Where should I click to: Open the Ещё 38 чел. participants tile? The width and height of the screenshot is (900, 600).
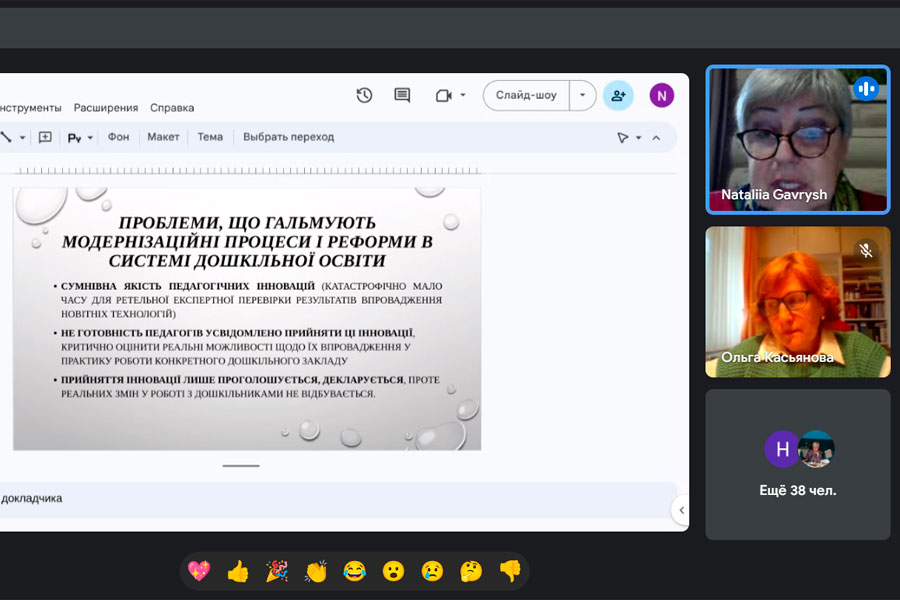(798, 464)
